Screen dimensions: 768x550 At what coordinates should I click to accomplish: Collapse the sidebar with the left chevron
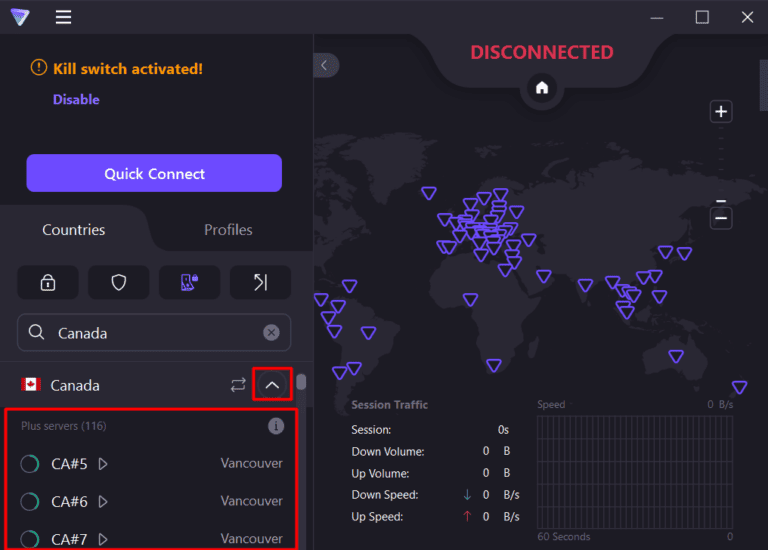325,65
